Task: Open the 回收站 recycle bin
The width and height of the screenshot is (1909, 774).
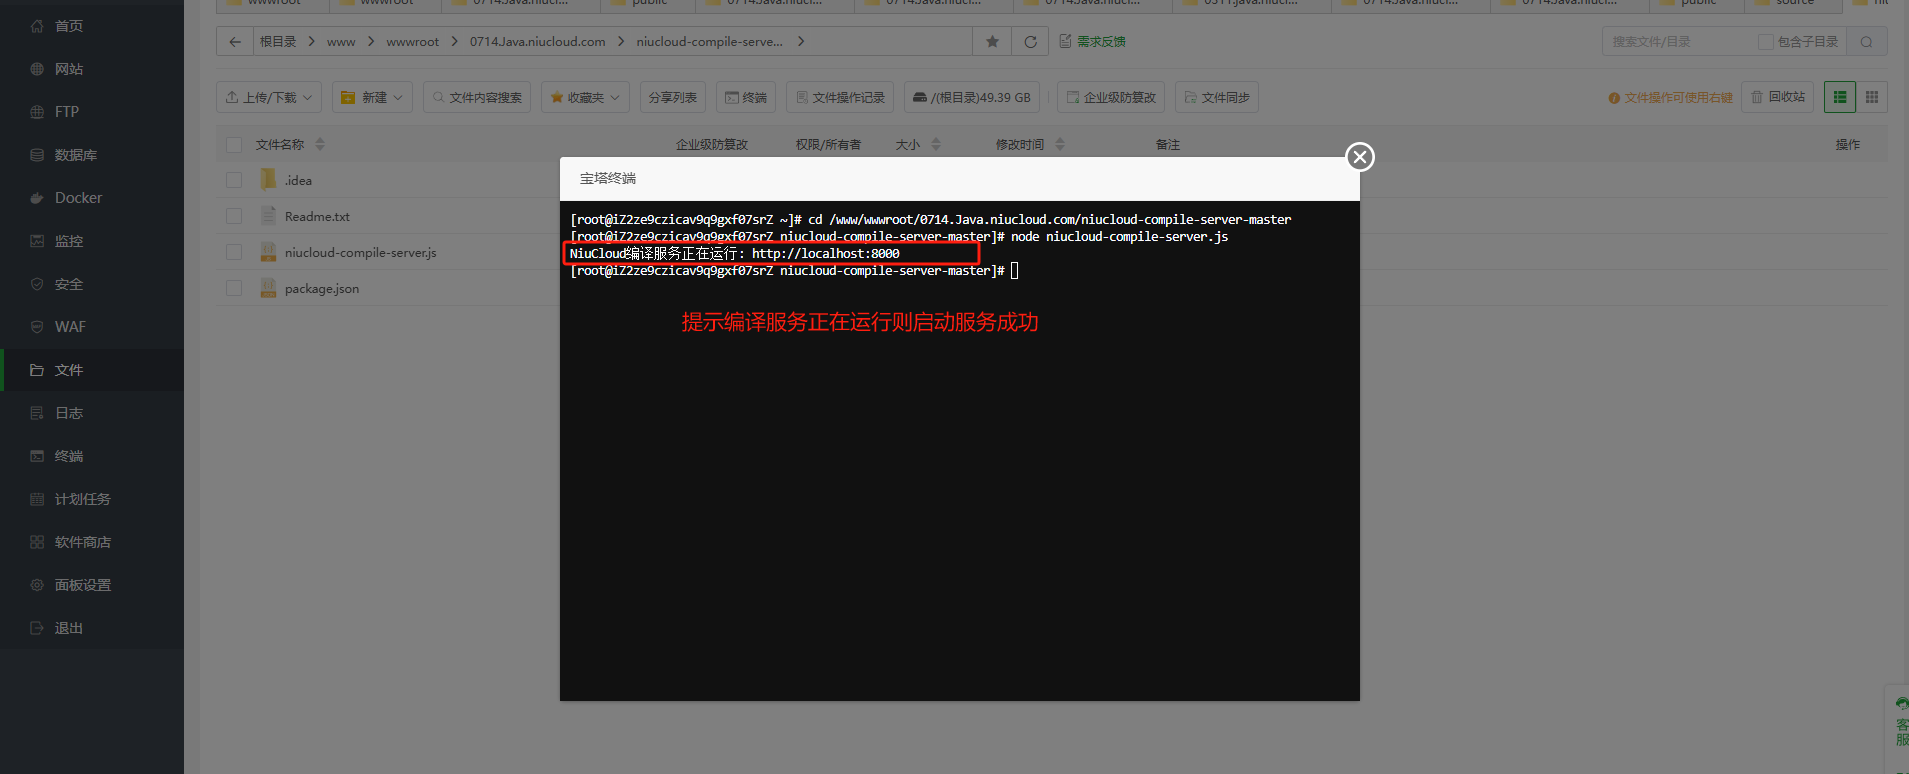Action: (1777, 97)
